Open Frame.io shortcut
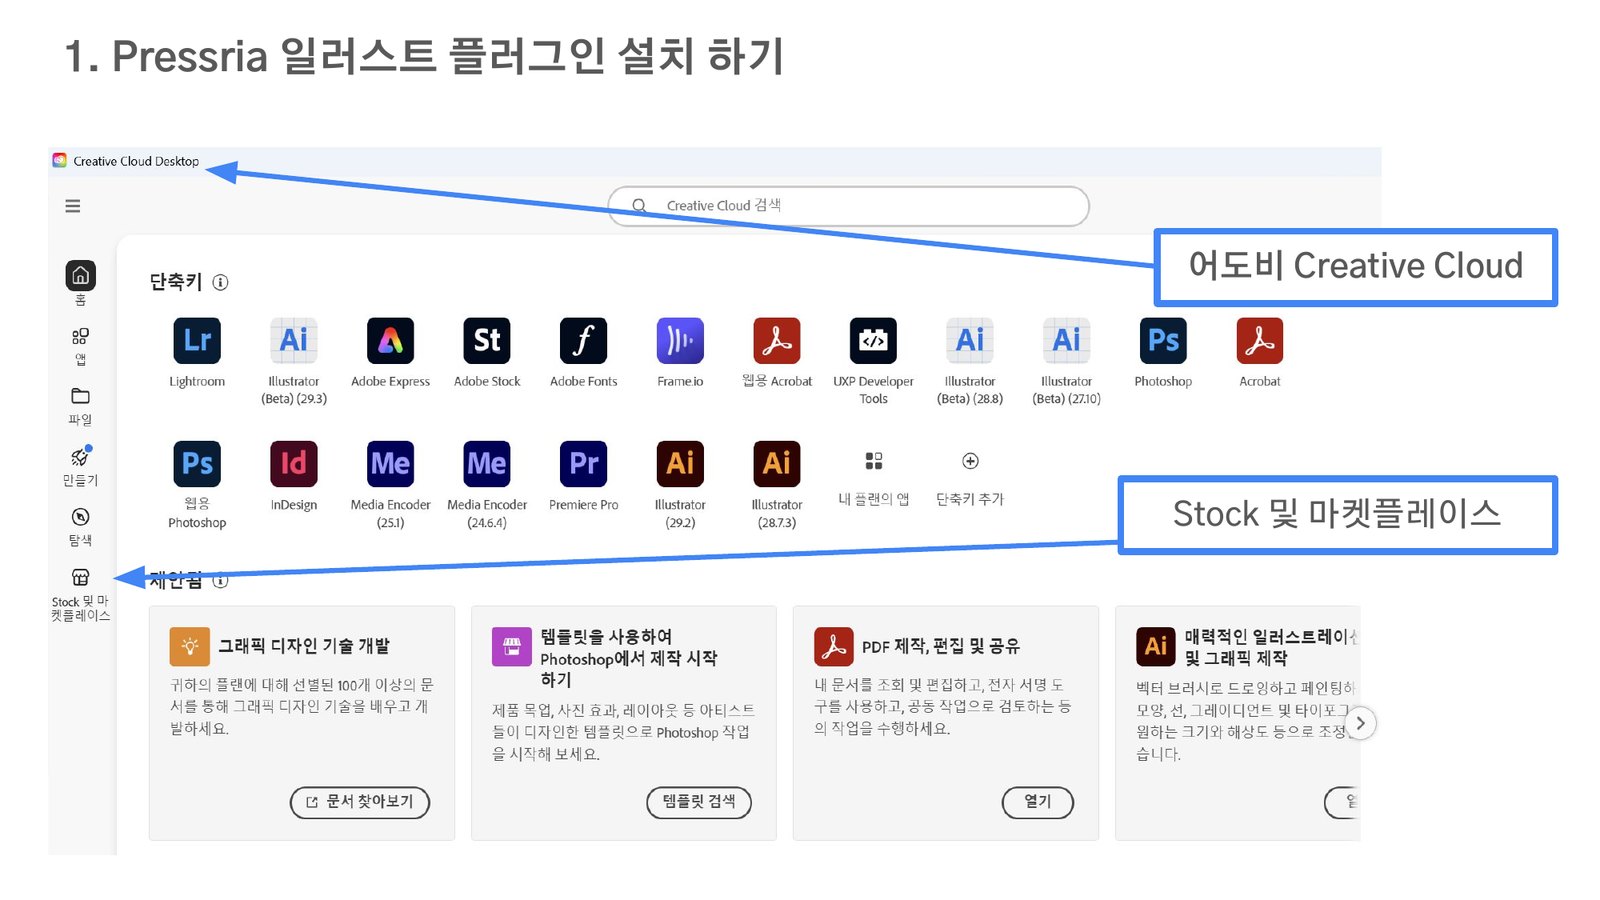Viewport: 1600px width, 900px height. (680, 341)
